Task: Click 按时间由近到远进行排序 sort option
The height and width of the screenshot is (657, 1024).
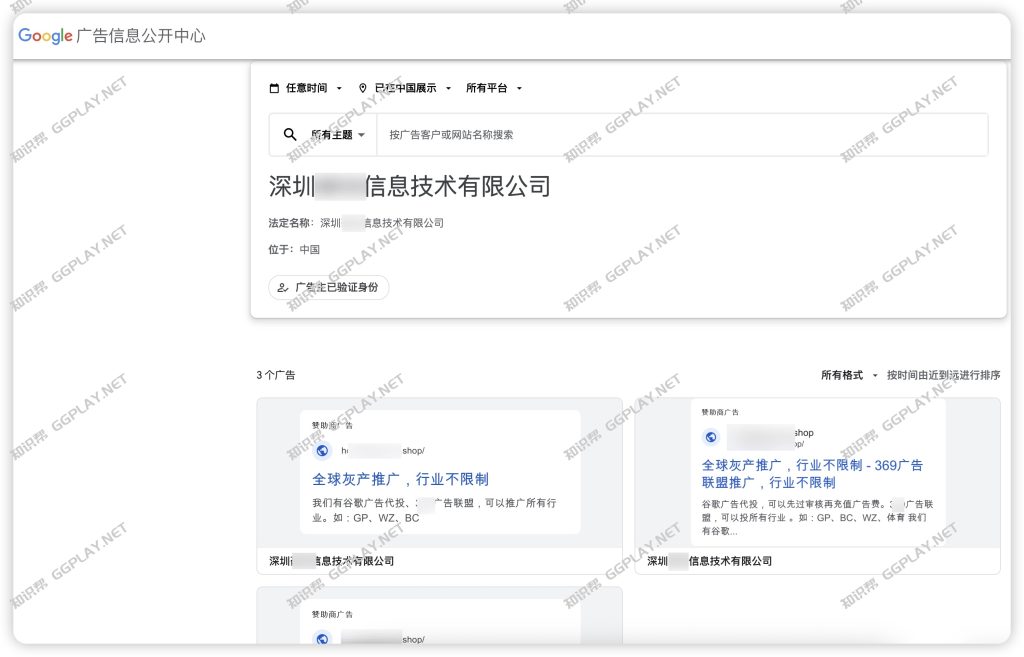Action: (943, 375)
